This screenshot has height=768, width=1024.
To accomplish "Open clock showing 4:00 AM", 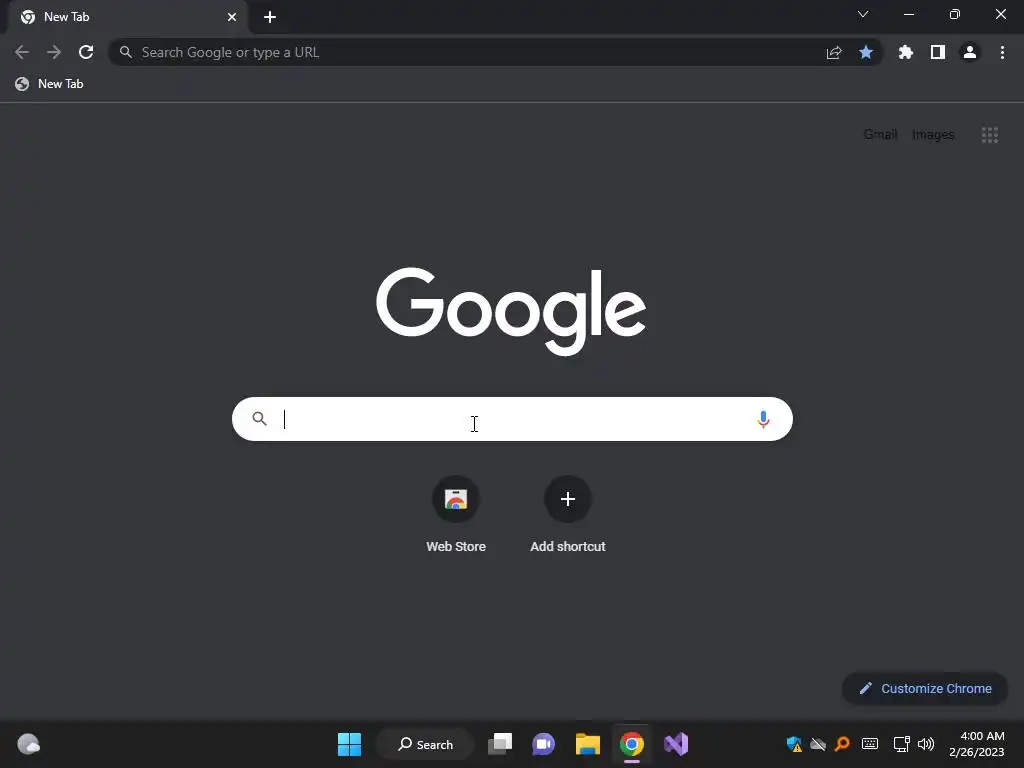I will (x=977, y=744).
